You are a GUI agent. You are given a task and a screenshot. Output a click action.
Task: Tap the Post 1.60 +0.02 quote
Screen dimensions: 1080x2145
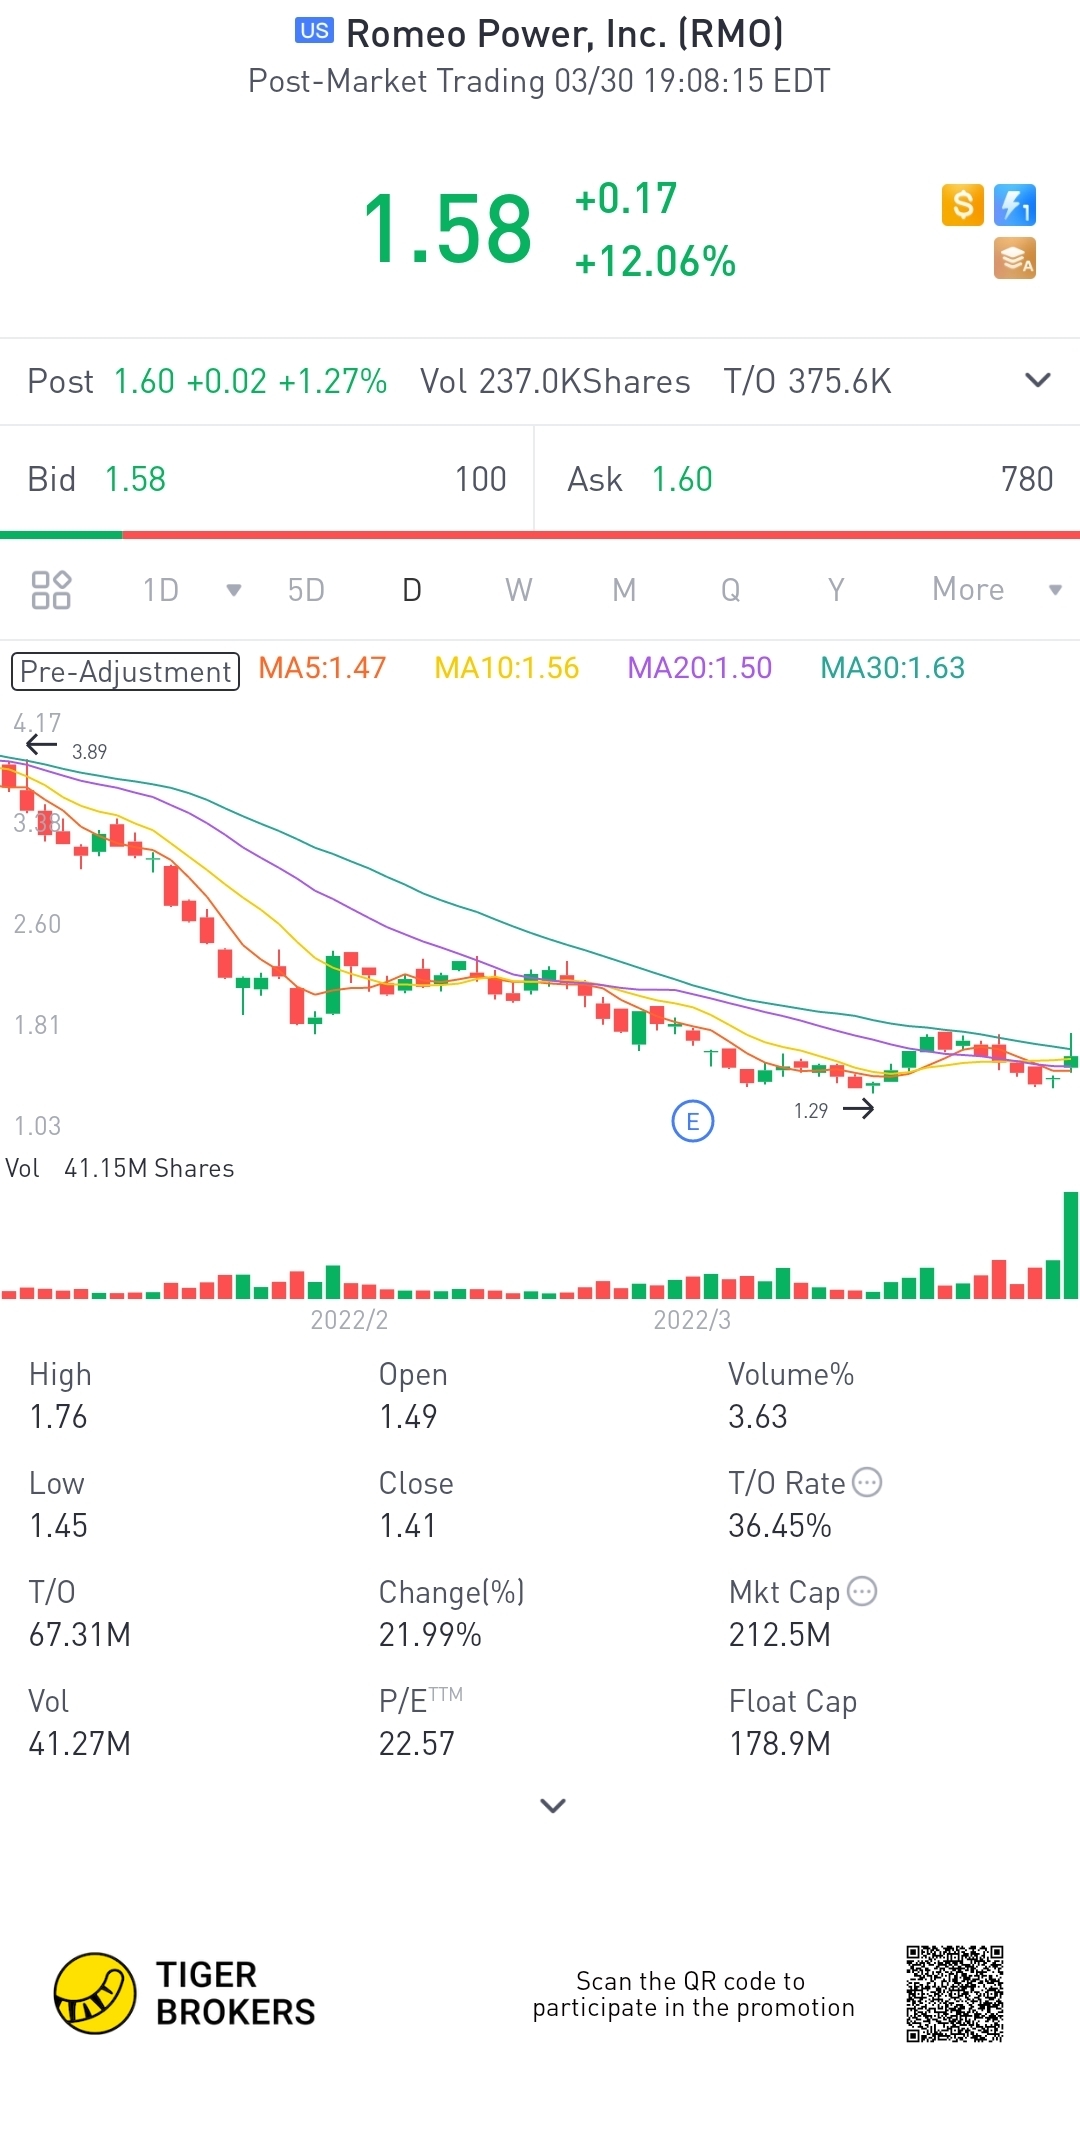click(x=207, y=381)
